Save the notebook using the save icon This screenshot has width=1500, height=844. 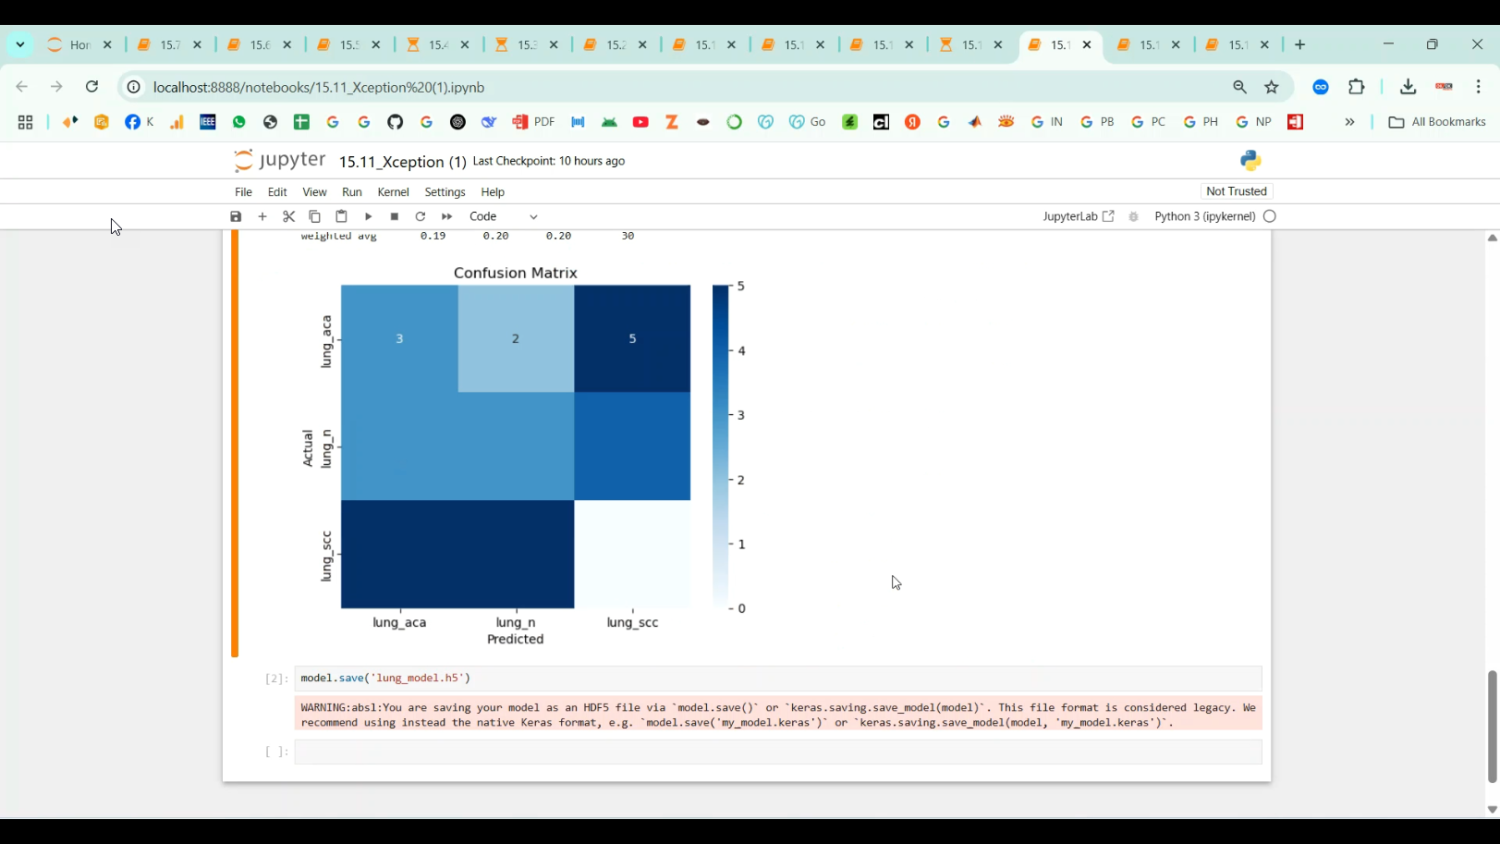pyautogui.click(x=235, y=216)
